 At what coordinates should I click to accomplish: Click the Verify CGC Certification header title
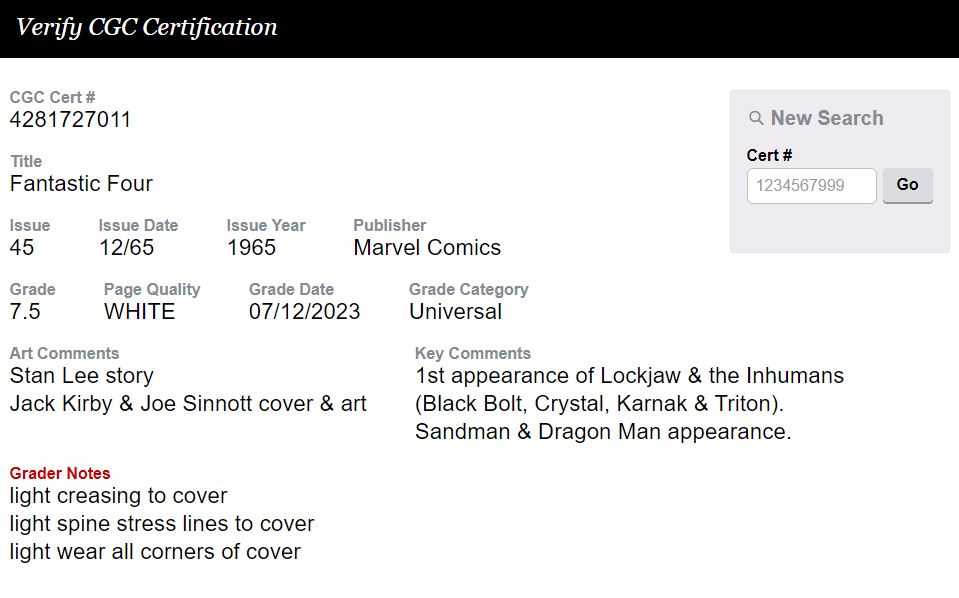tap(147, 27)
